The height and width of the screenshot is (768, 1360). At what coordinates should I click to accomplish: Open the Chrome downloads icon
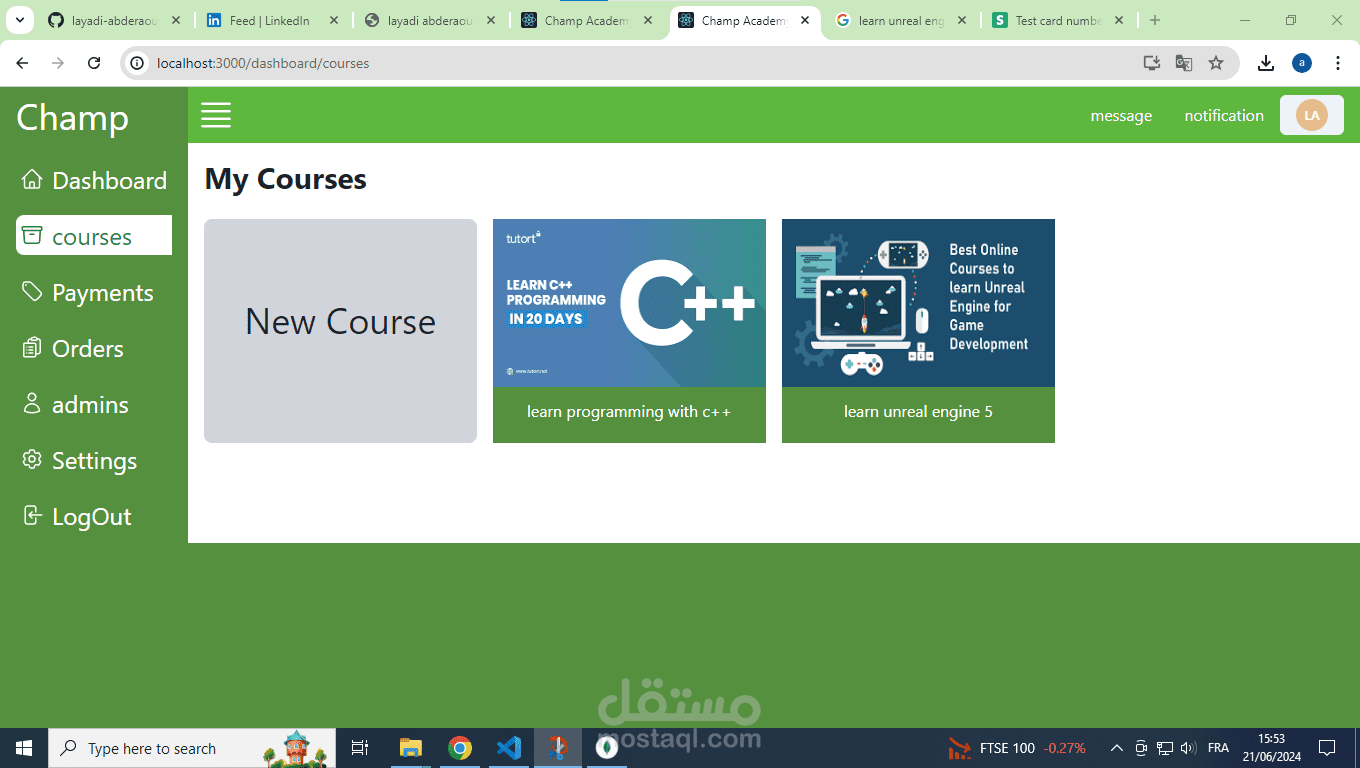(1266, 63)
